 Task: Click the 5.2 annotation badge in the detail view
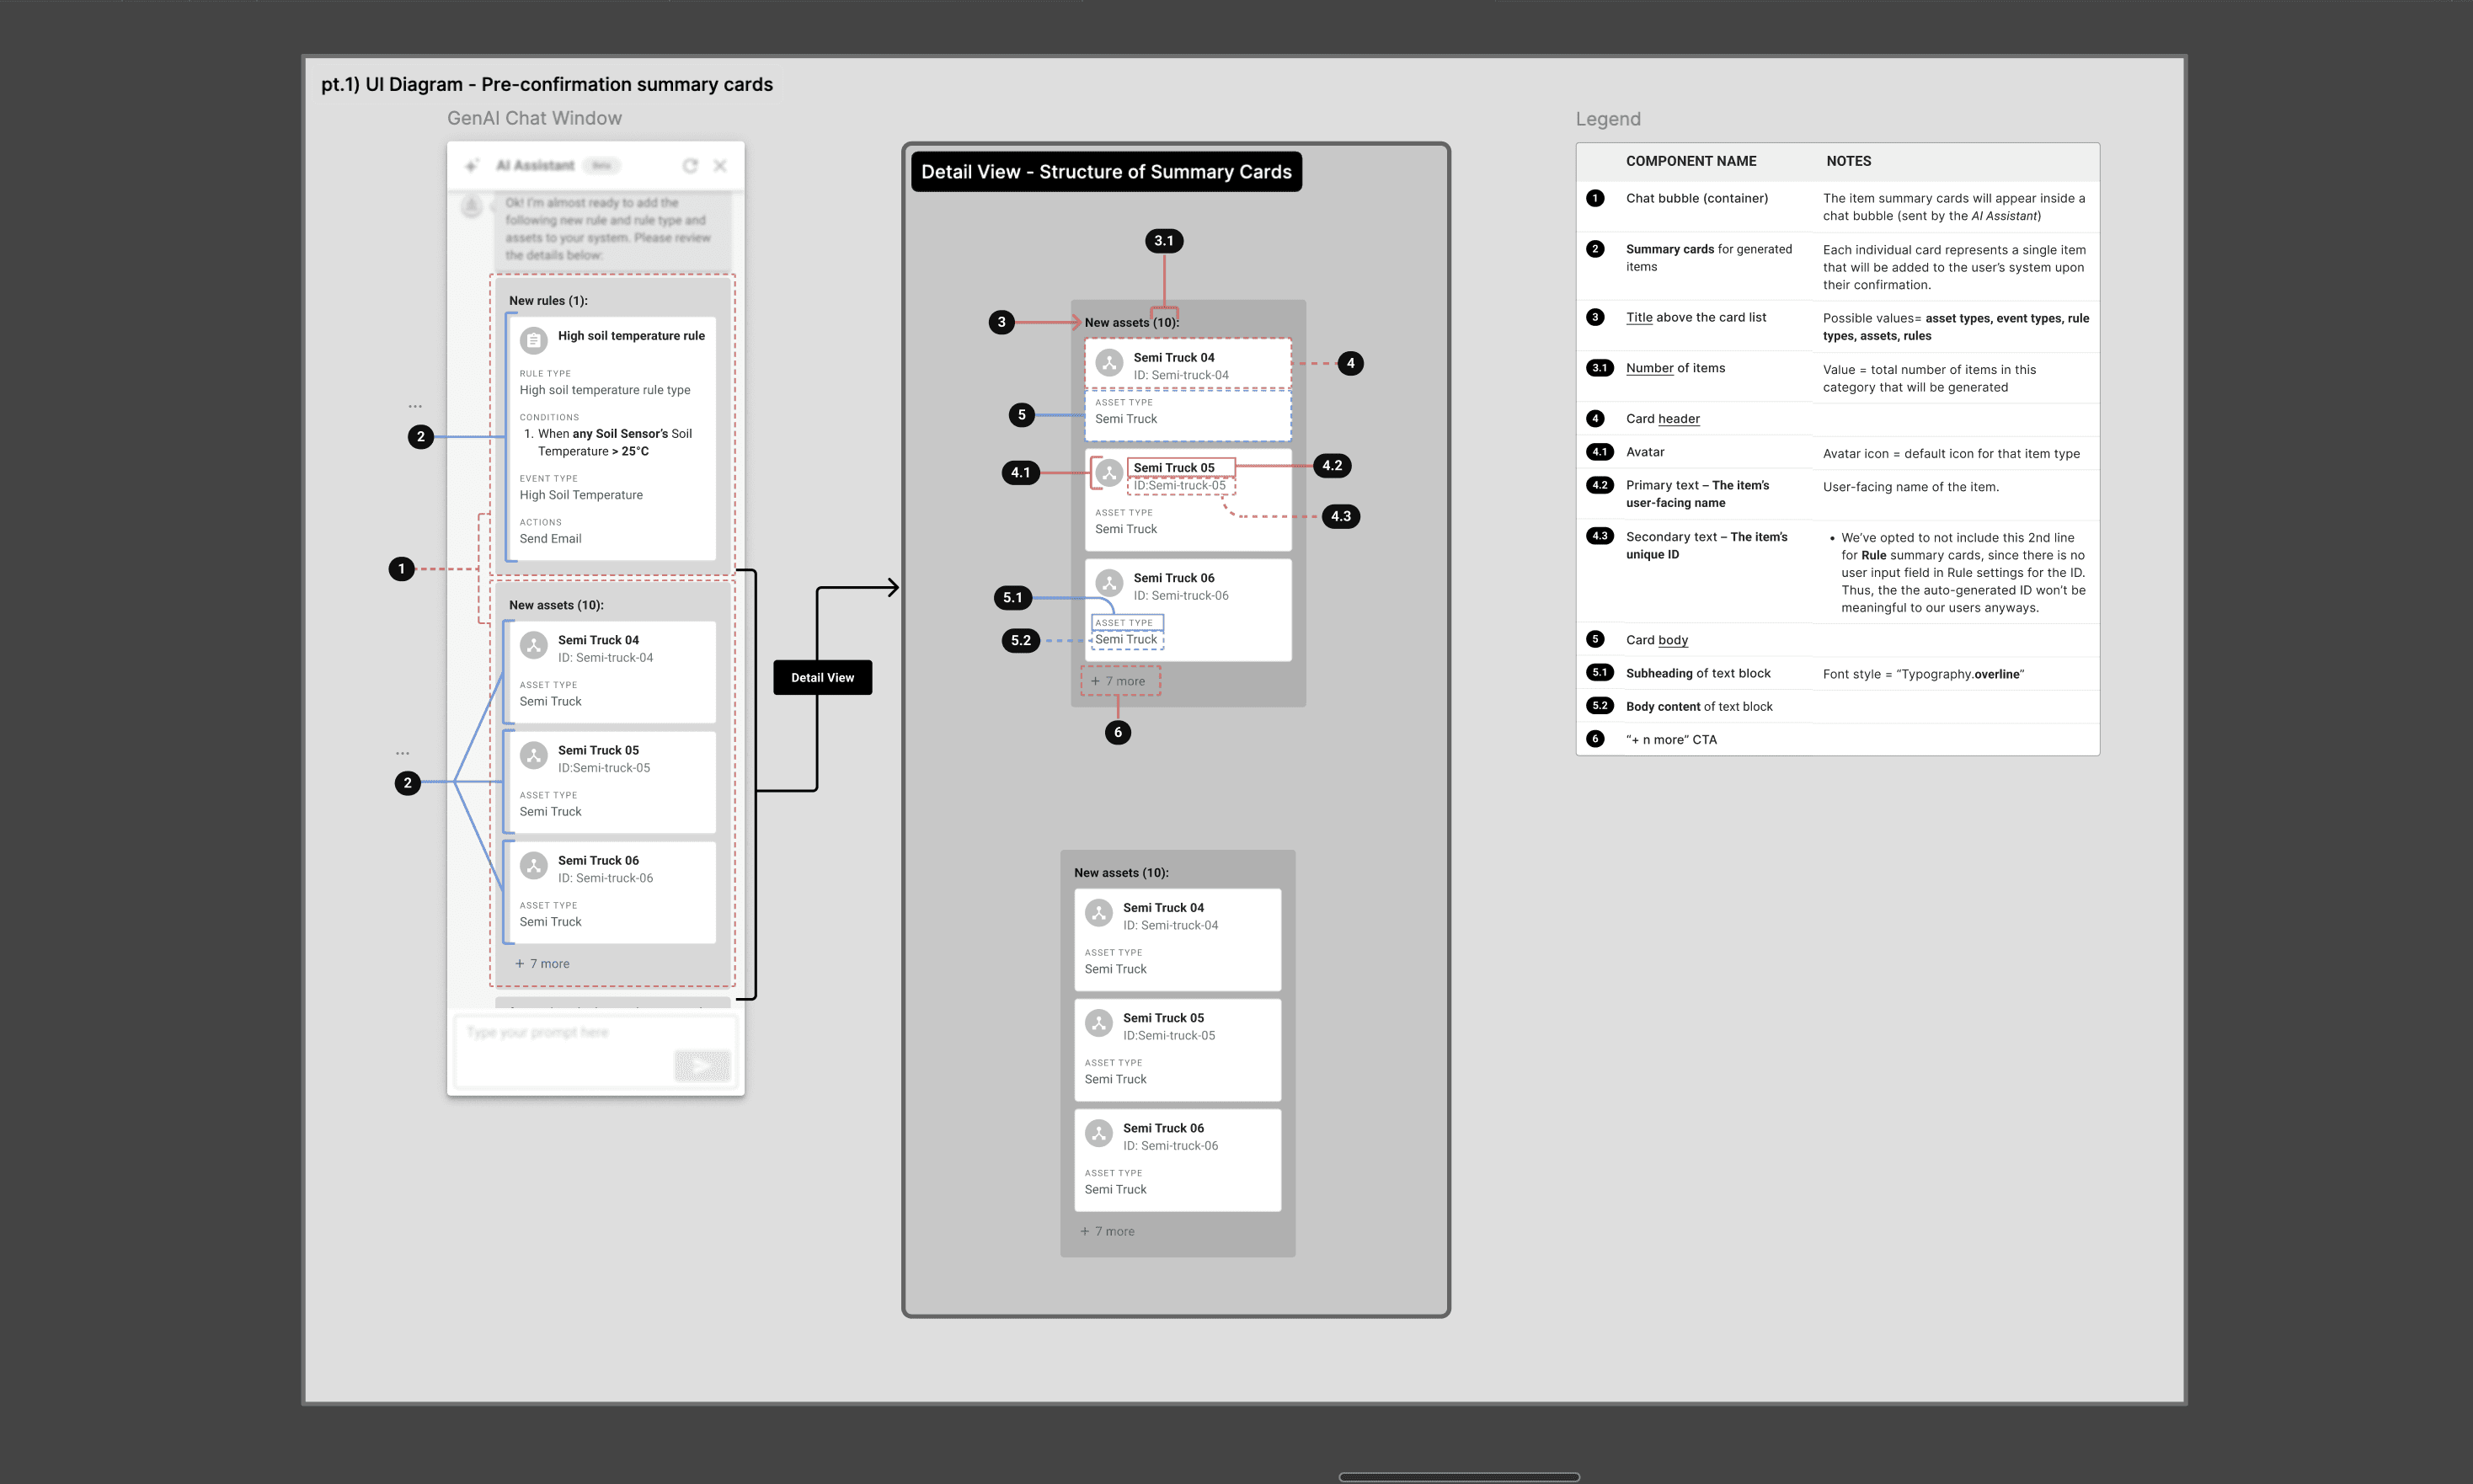[1020, 641]
